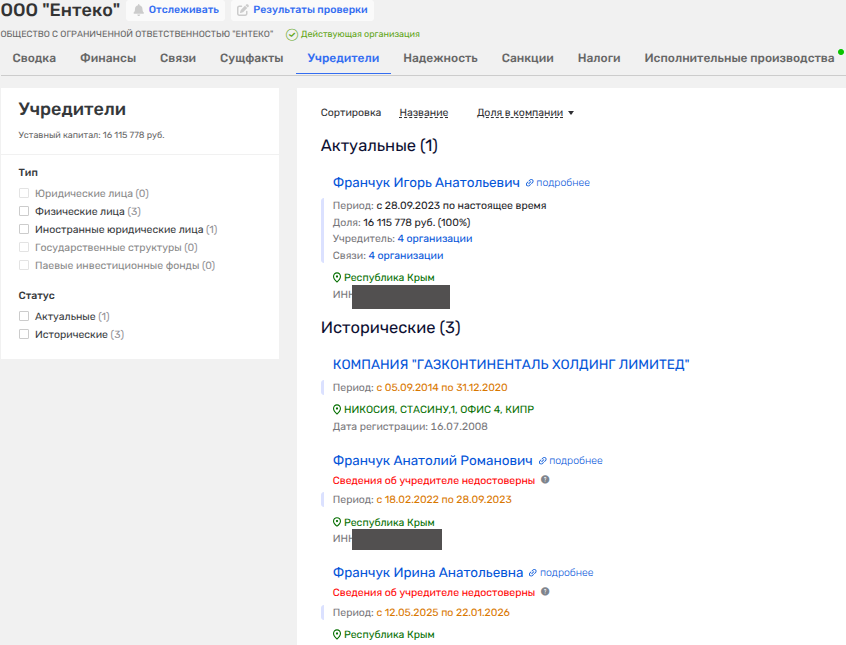Click the period с 18.02.2022 по 28.09.2023
The height and width of the screenshot is (645, 846).
tap(444, 500)
